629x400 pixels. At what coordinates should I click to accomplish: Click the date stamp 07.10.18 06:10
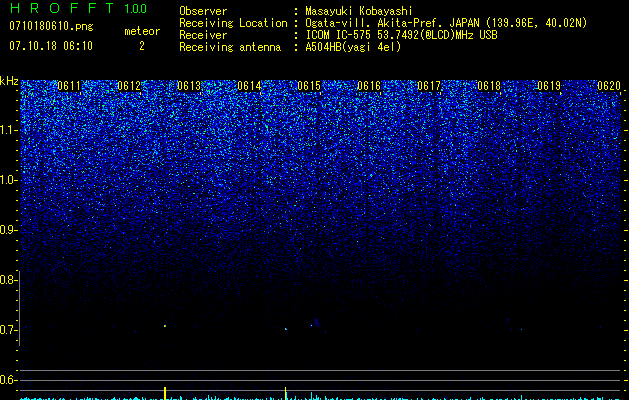click(x=51, y=46)
